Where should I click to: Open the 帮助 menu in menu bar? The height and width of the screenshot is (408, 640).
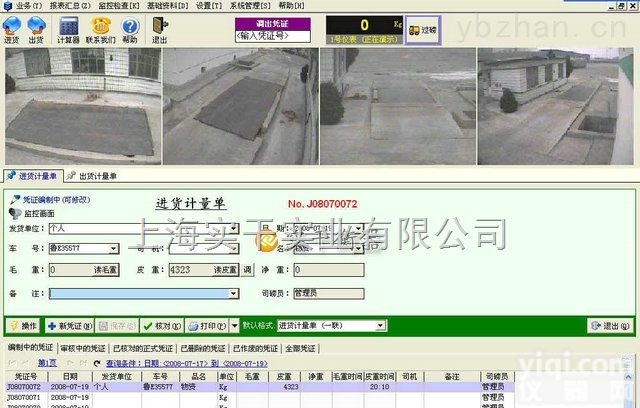point(291,6)
